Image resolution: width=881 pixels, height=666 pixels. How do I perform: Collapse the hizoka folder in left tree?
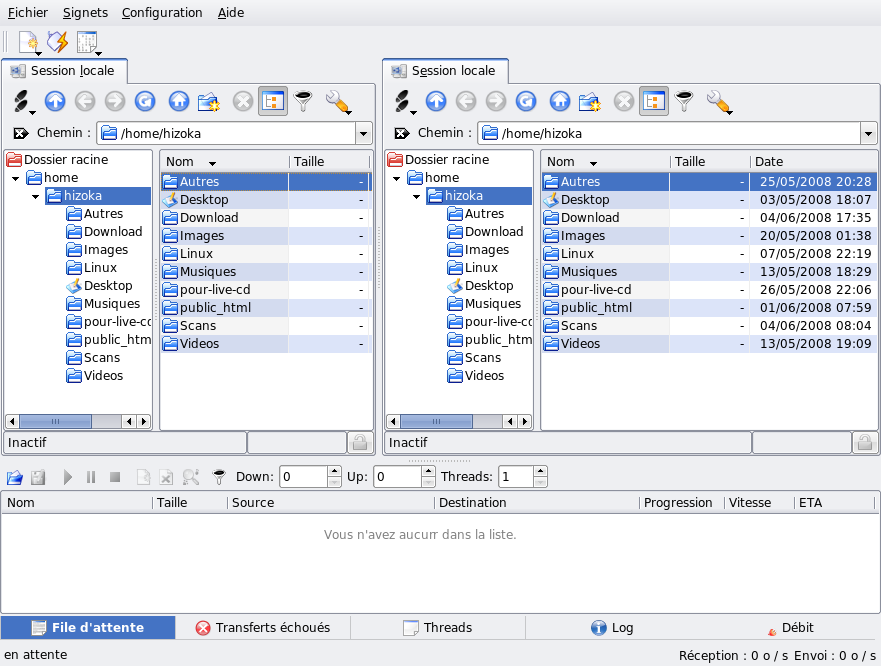(x=36, y=196)
